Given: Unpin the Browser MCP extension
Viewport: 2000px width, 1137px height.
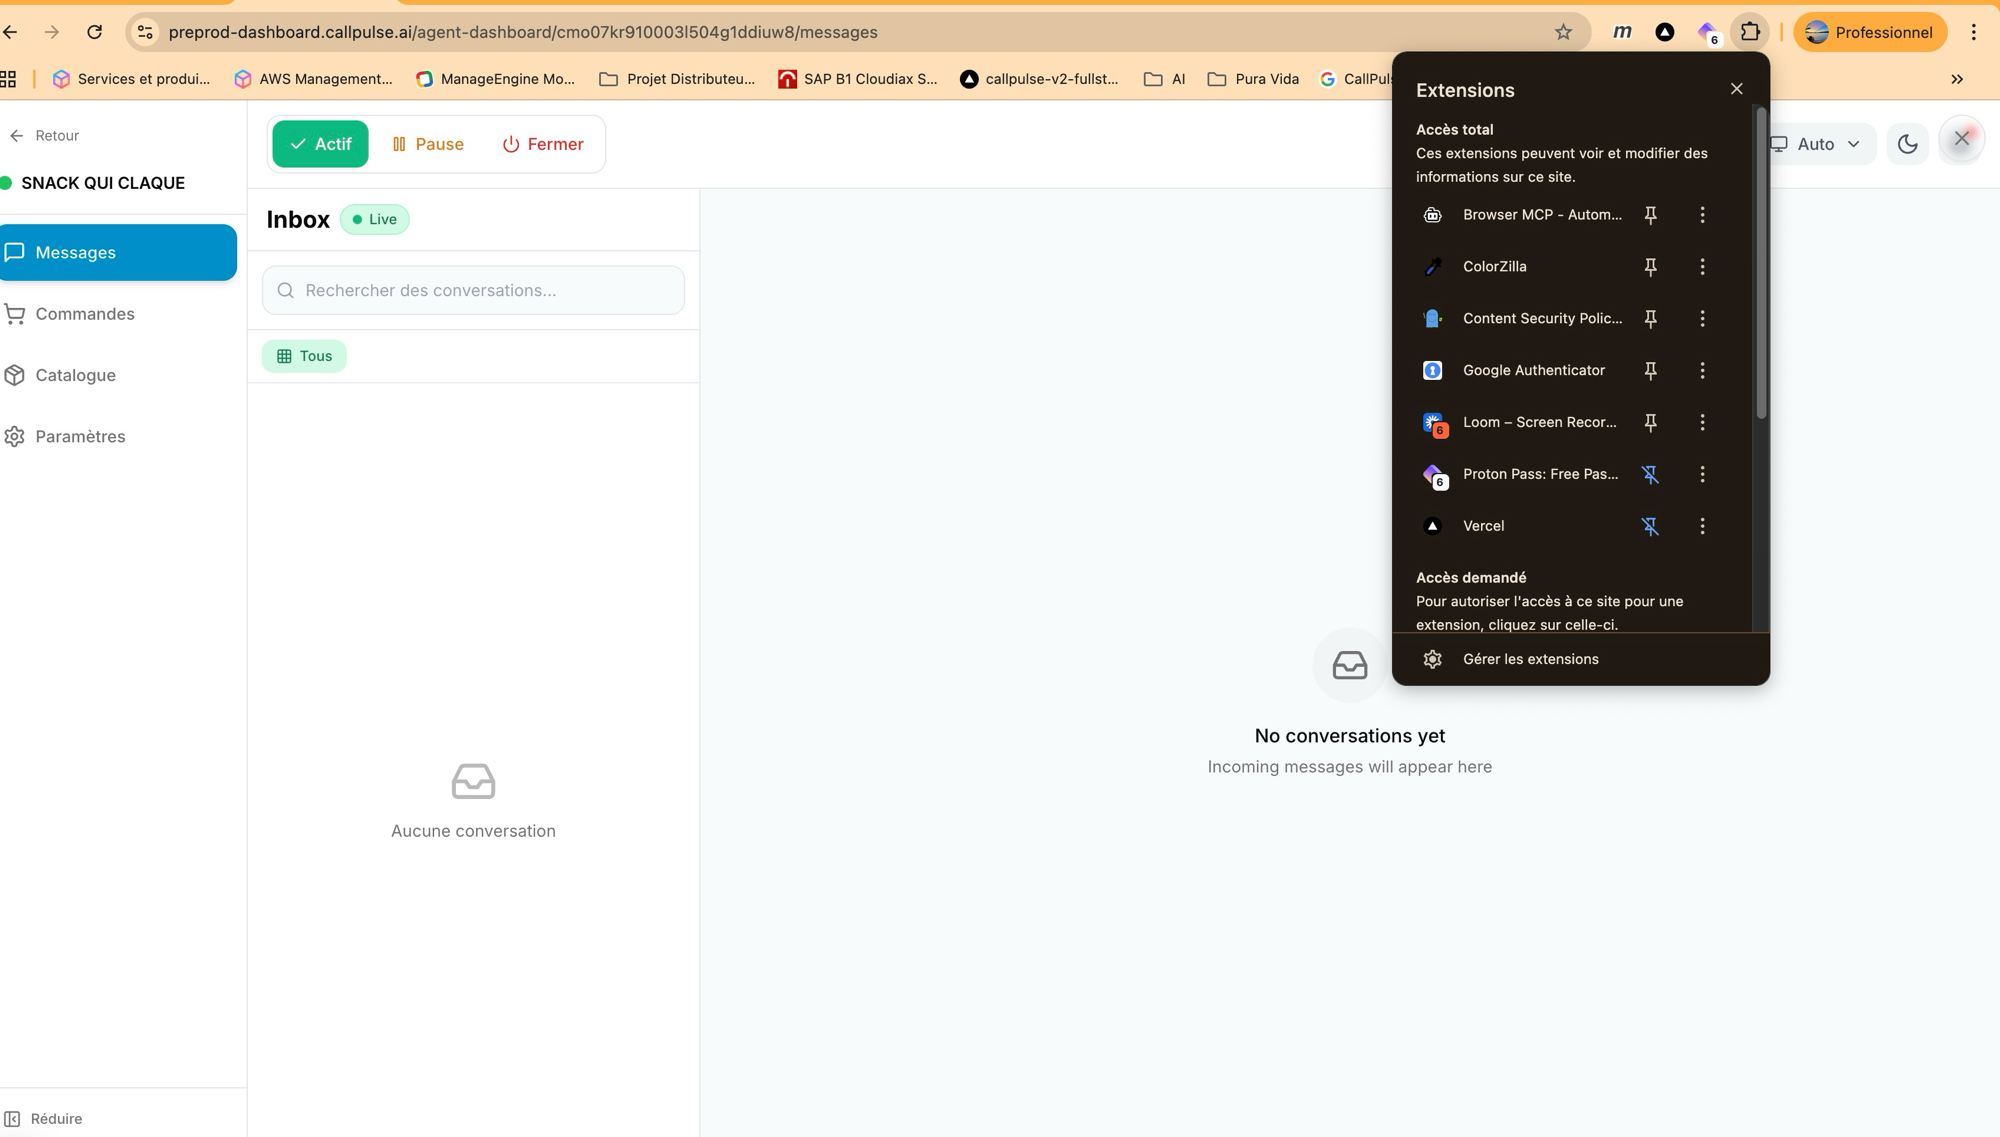Looking at the screenshot, I should [1651, 214].
